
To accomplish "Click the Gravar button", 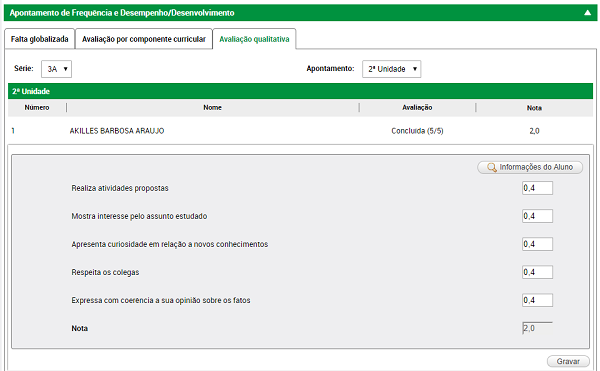I will point(568,361).
